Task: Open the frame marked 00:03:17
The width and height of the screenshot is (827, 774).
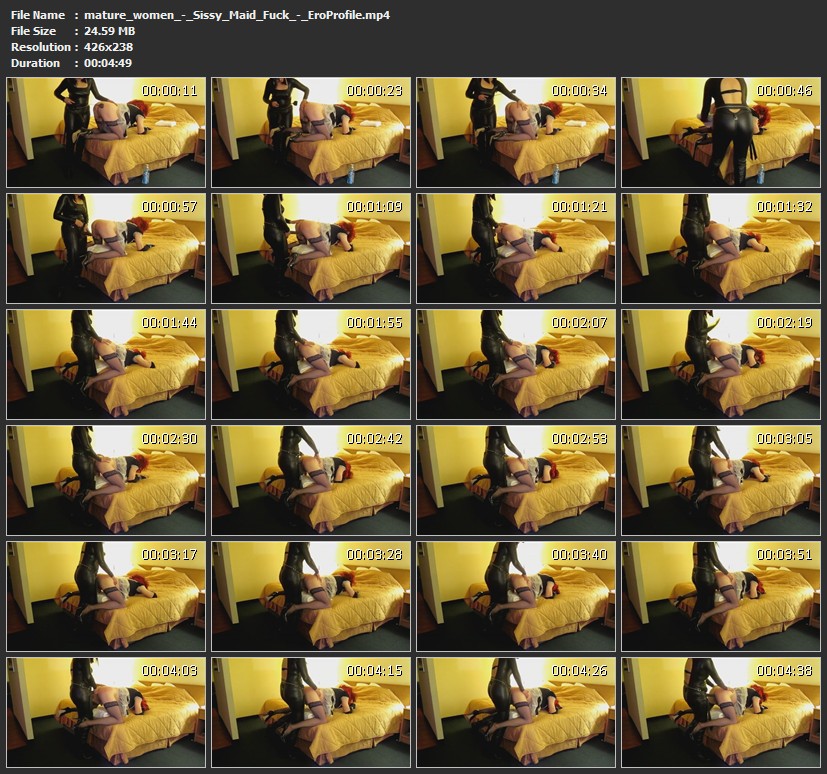Action: point(106,596)
